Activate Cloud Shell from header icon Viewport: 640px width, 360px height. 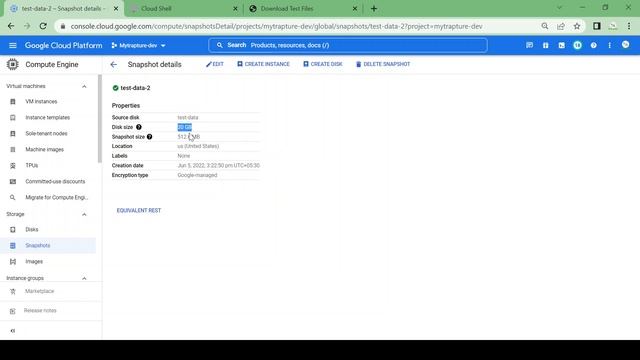pyautogui.click(x=562, y=45)
